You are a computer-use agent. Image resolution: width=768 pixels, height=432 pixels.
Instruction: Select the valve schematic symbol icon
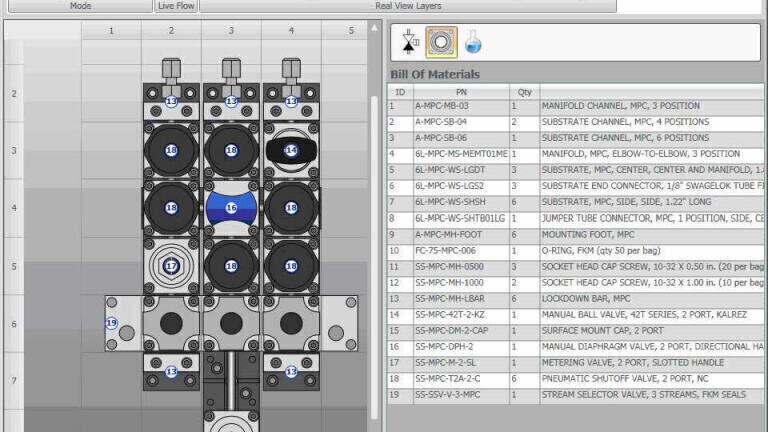[409, 42]
